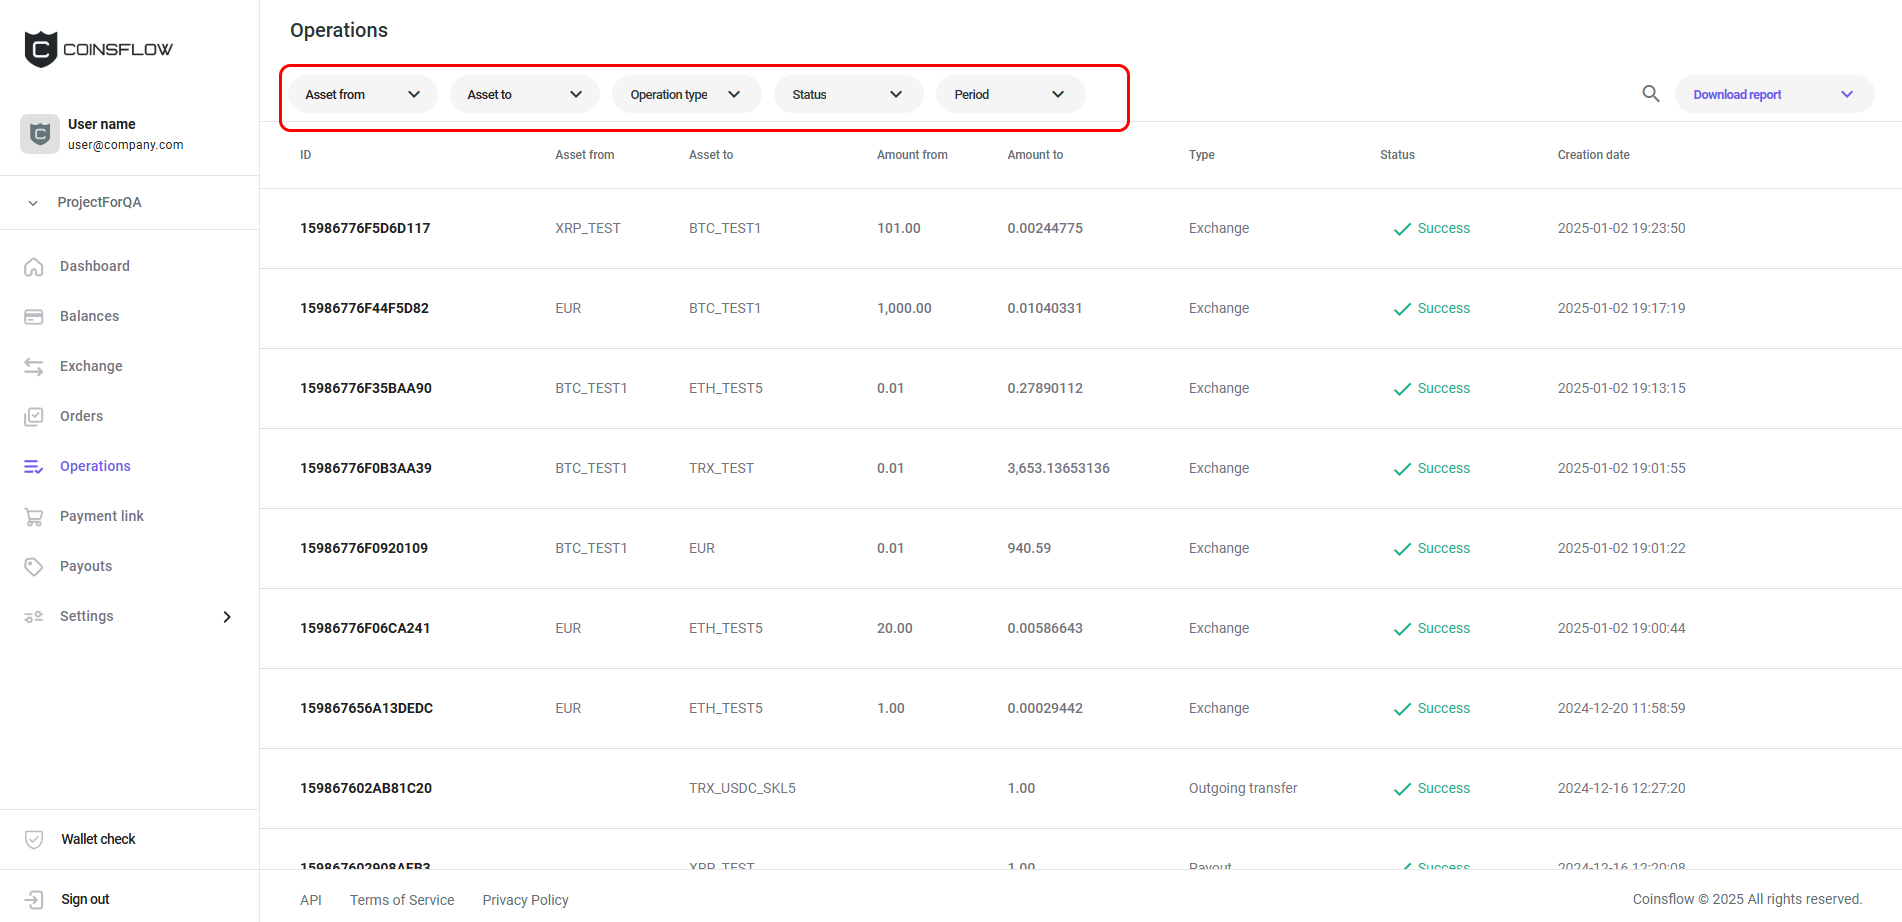Open the Operation type filter dropdown
This screenshot has width=1902, height=922.
point(686,95)
